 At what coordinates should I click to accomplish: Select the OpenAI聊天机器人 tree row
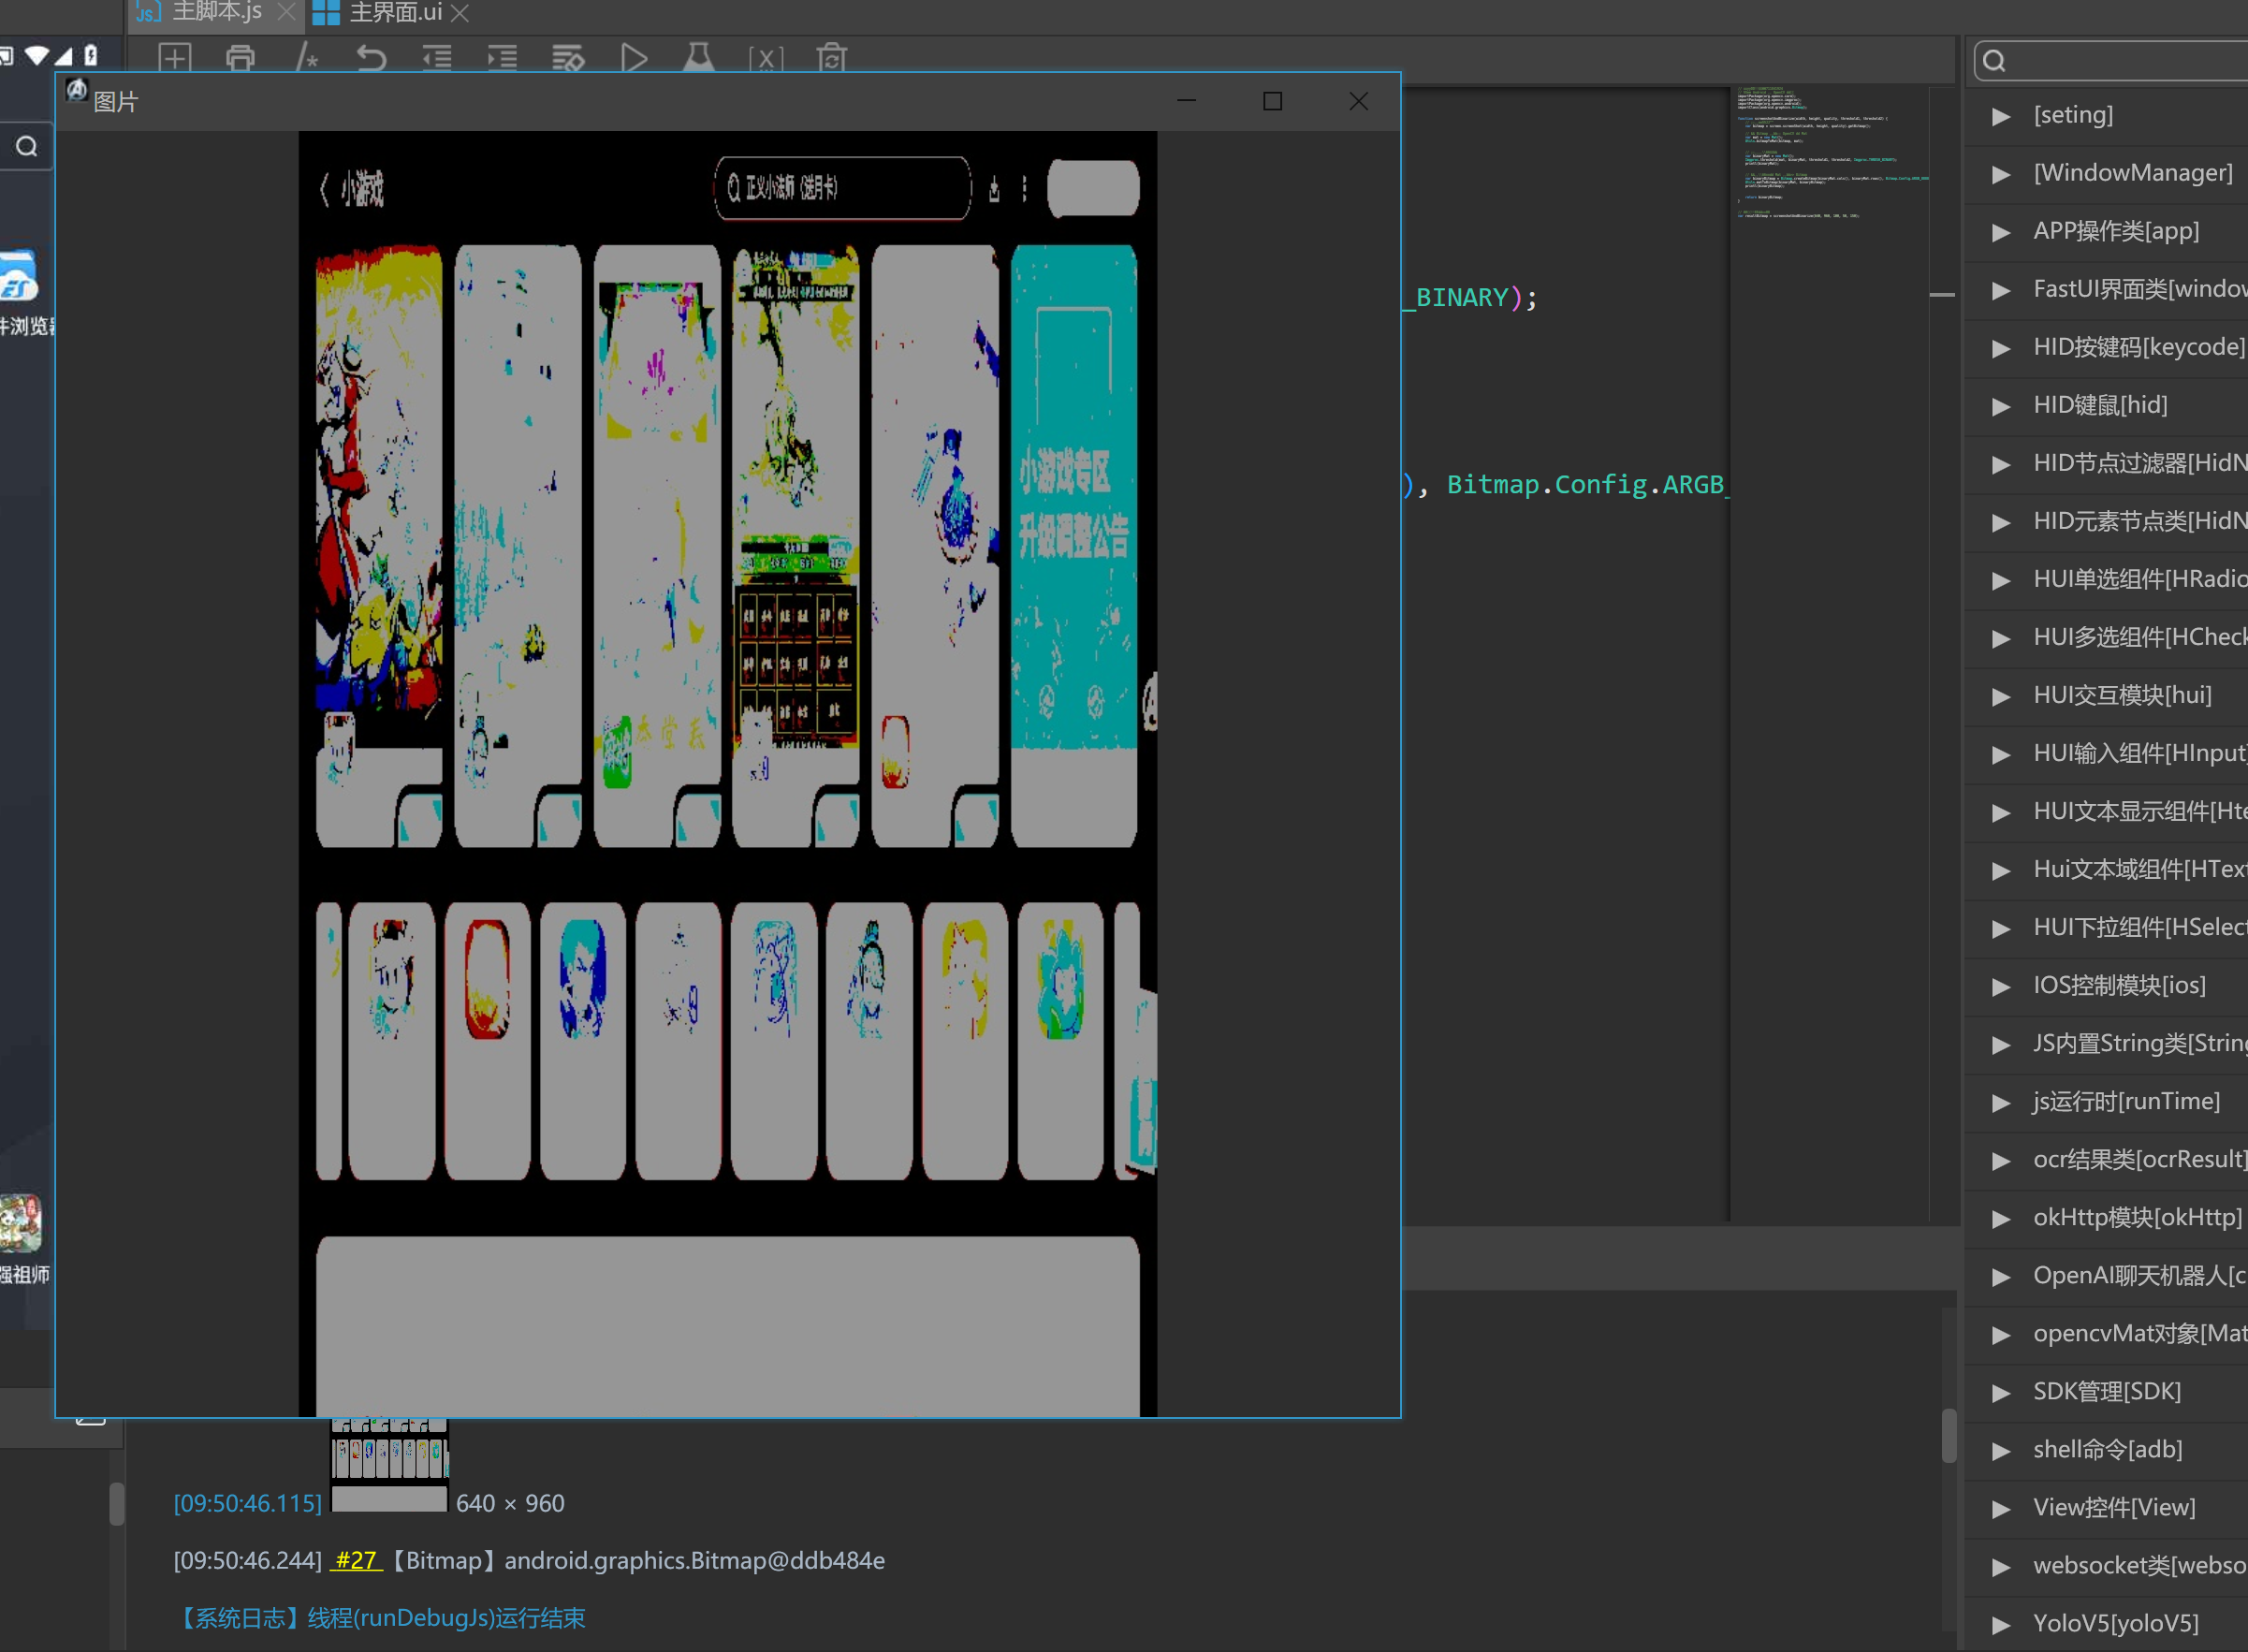click(x=2106, y=1275)
